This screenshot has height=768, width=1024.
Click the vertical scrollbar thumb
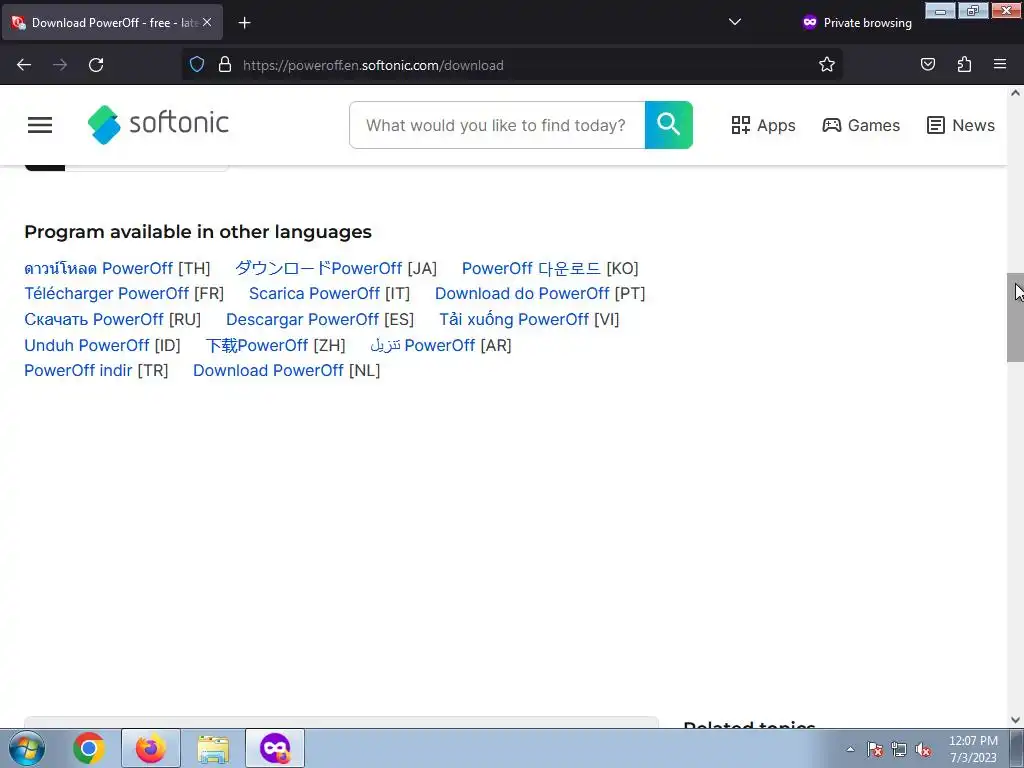click(x=1015, y=317)
